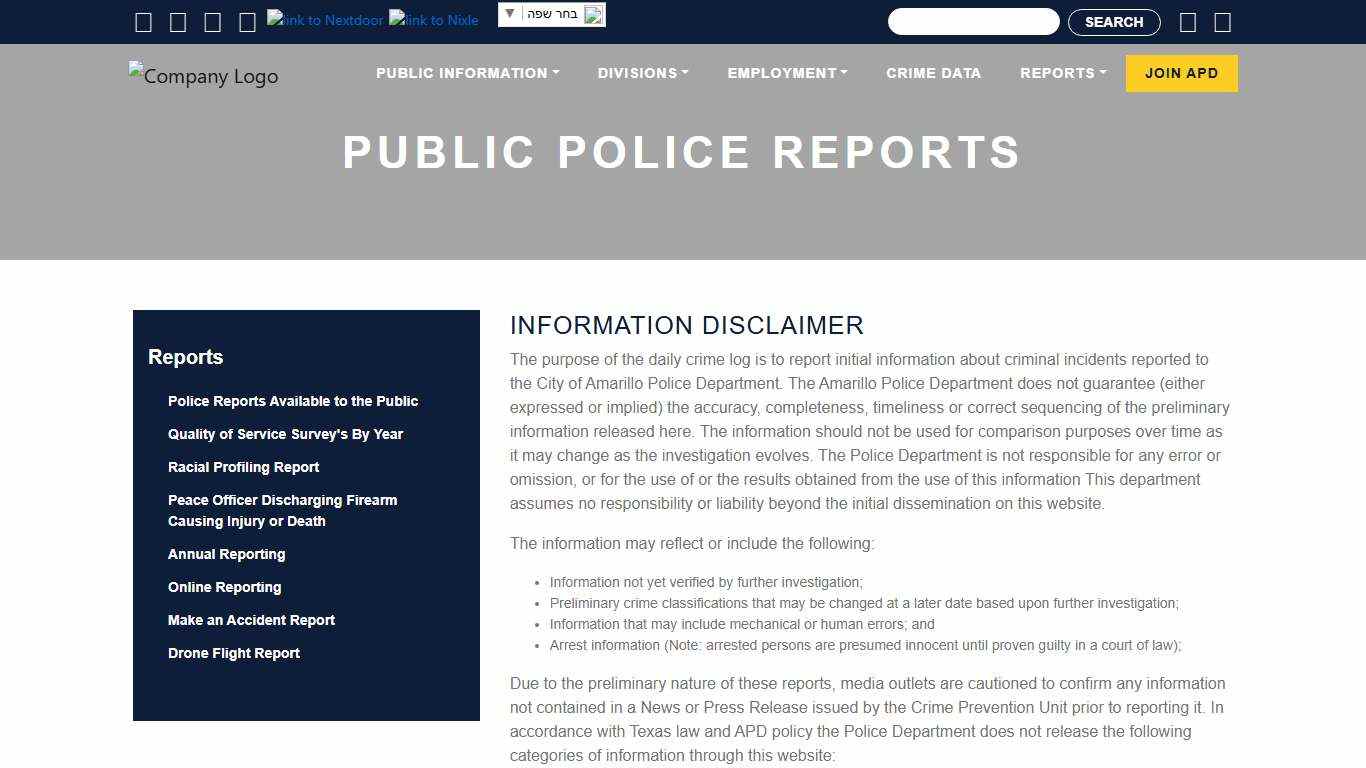This screenshot has width=1366, height=768.
Task: Click the icon beside the SEARCH button
Action: (1188, 21)
